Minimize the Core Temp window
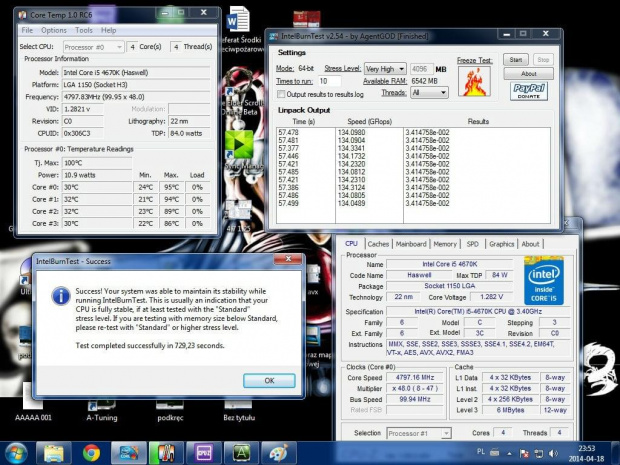Screen dimensions: 620x465 (x=165, y=13)
